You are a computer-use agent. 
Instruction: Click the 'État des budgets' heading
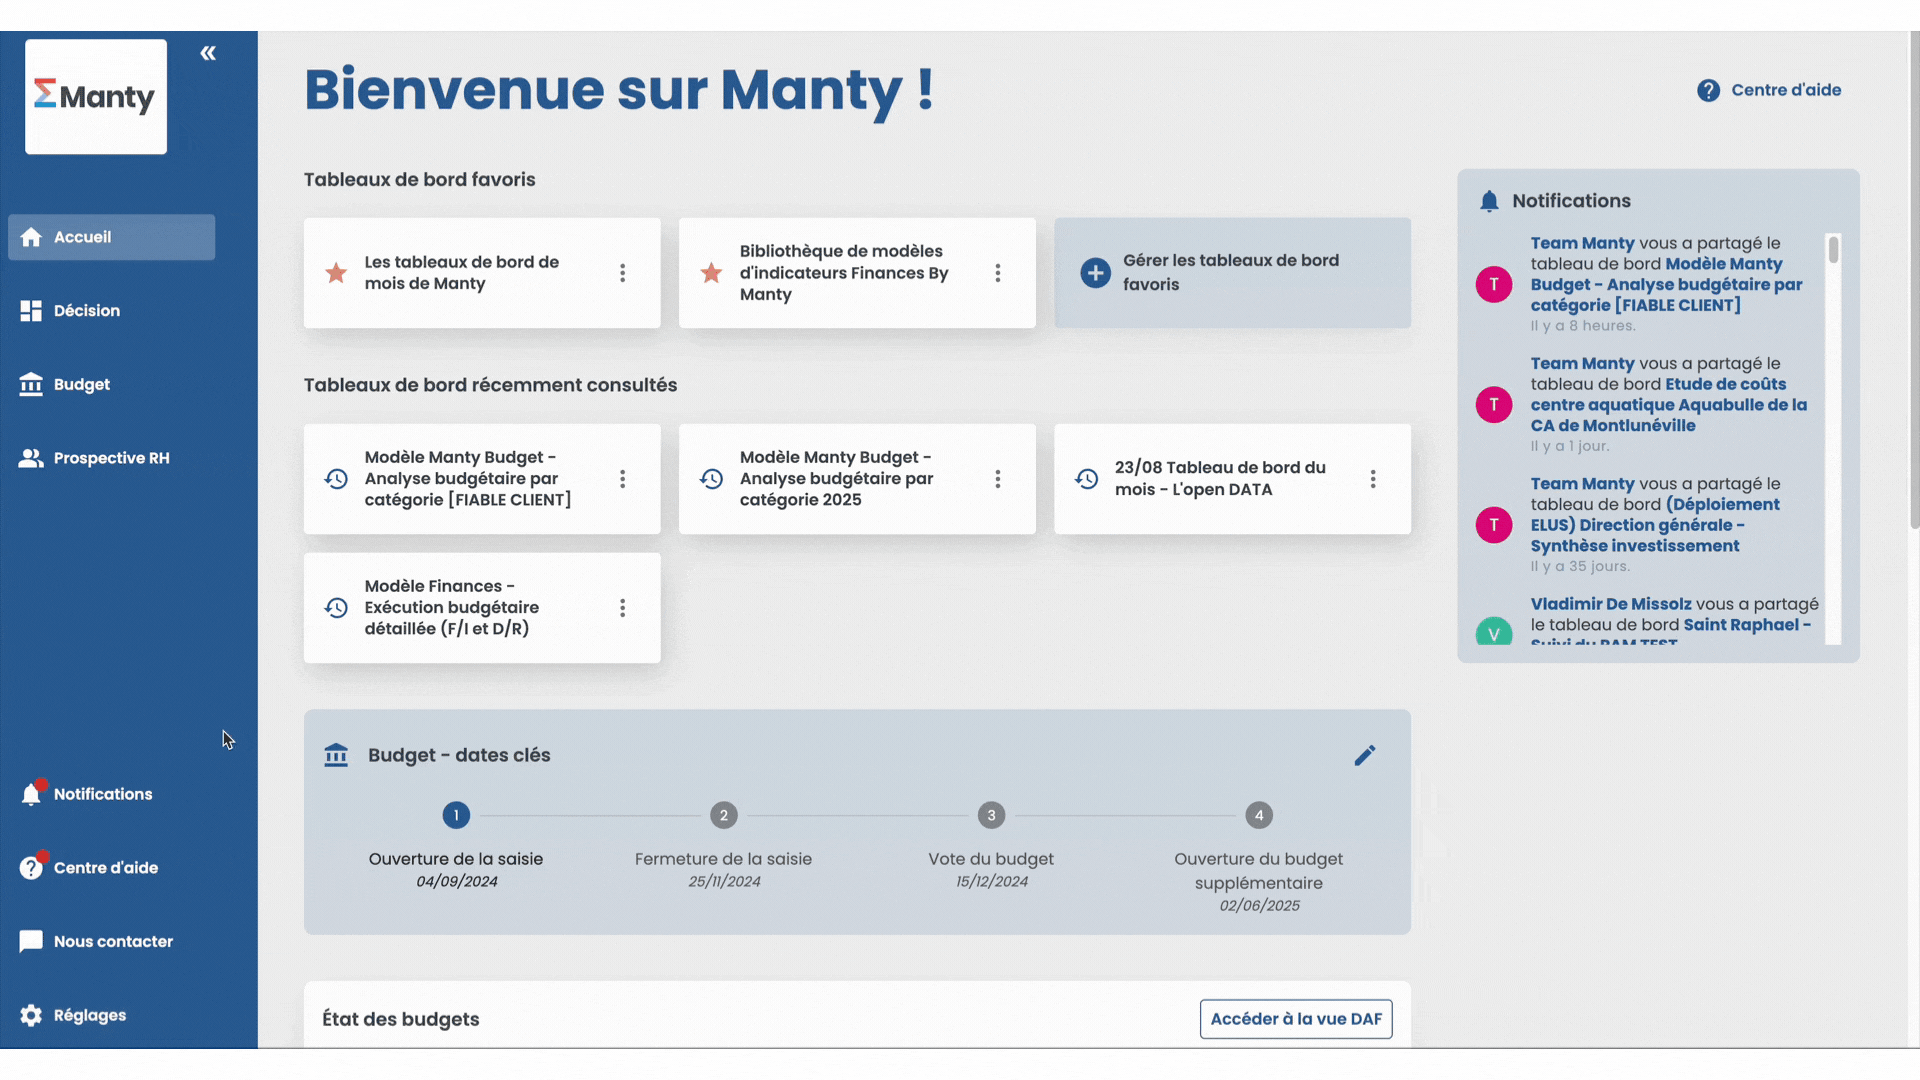tap(401, 1019)
